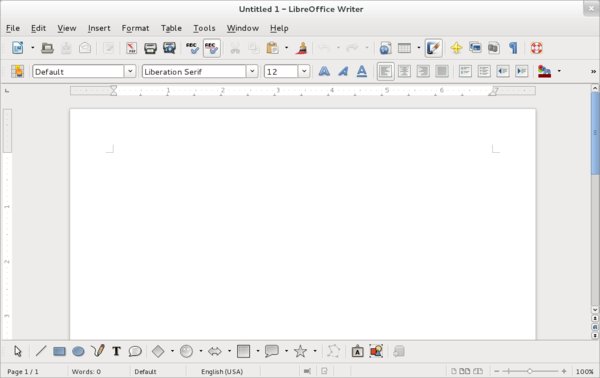Open the Edit menu
Image resolution: width=600 pixels, height=378 pixels.
coord(38,28)
